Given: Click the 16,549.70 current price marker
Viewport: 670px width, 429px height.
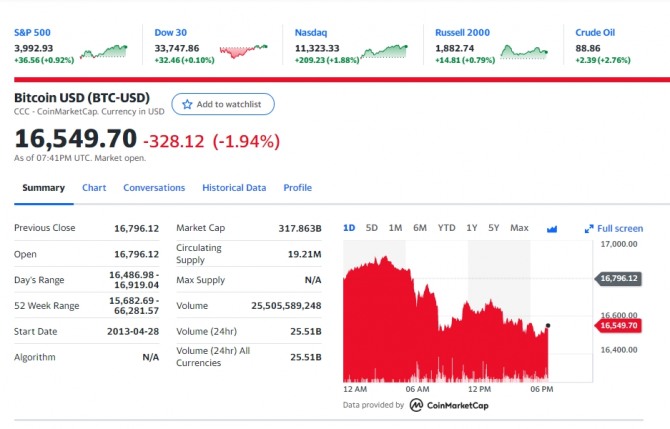Looking at the screenshot, I should click(618, 326).
